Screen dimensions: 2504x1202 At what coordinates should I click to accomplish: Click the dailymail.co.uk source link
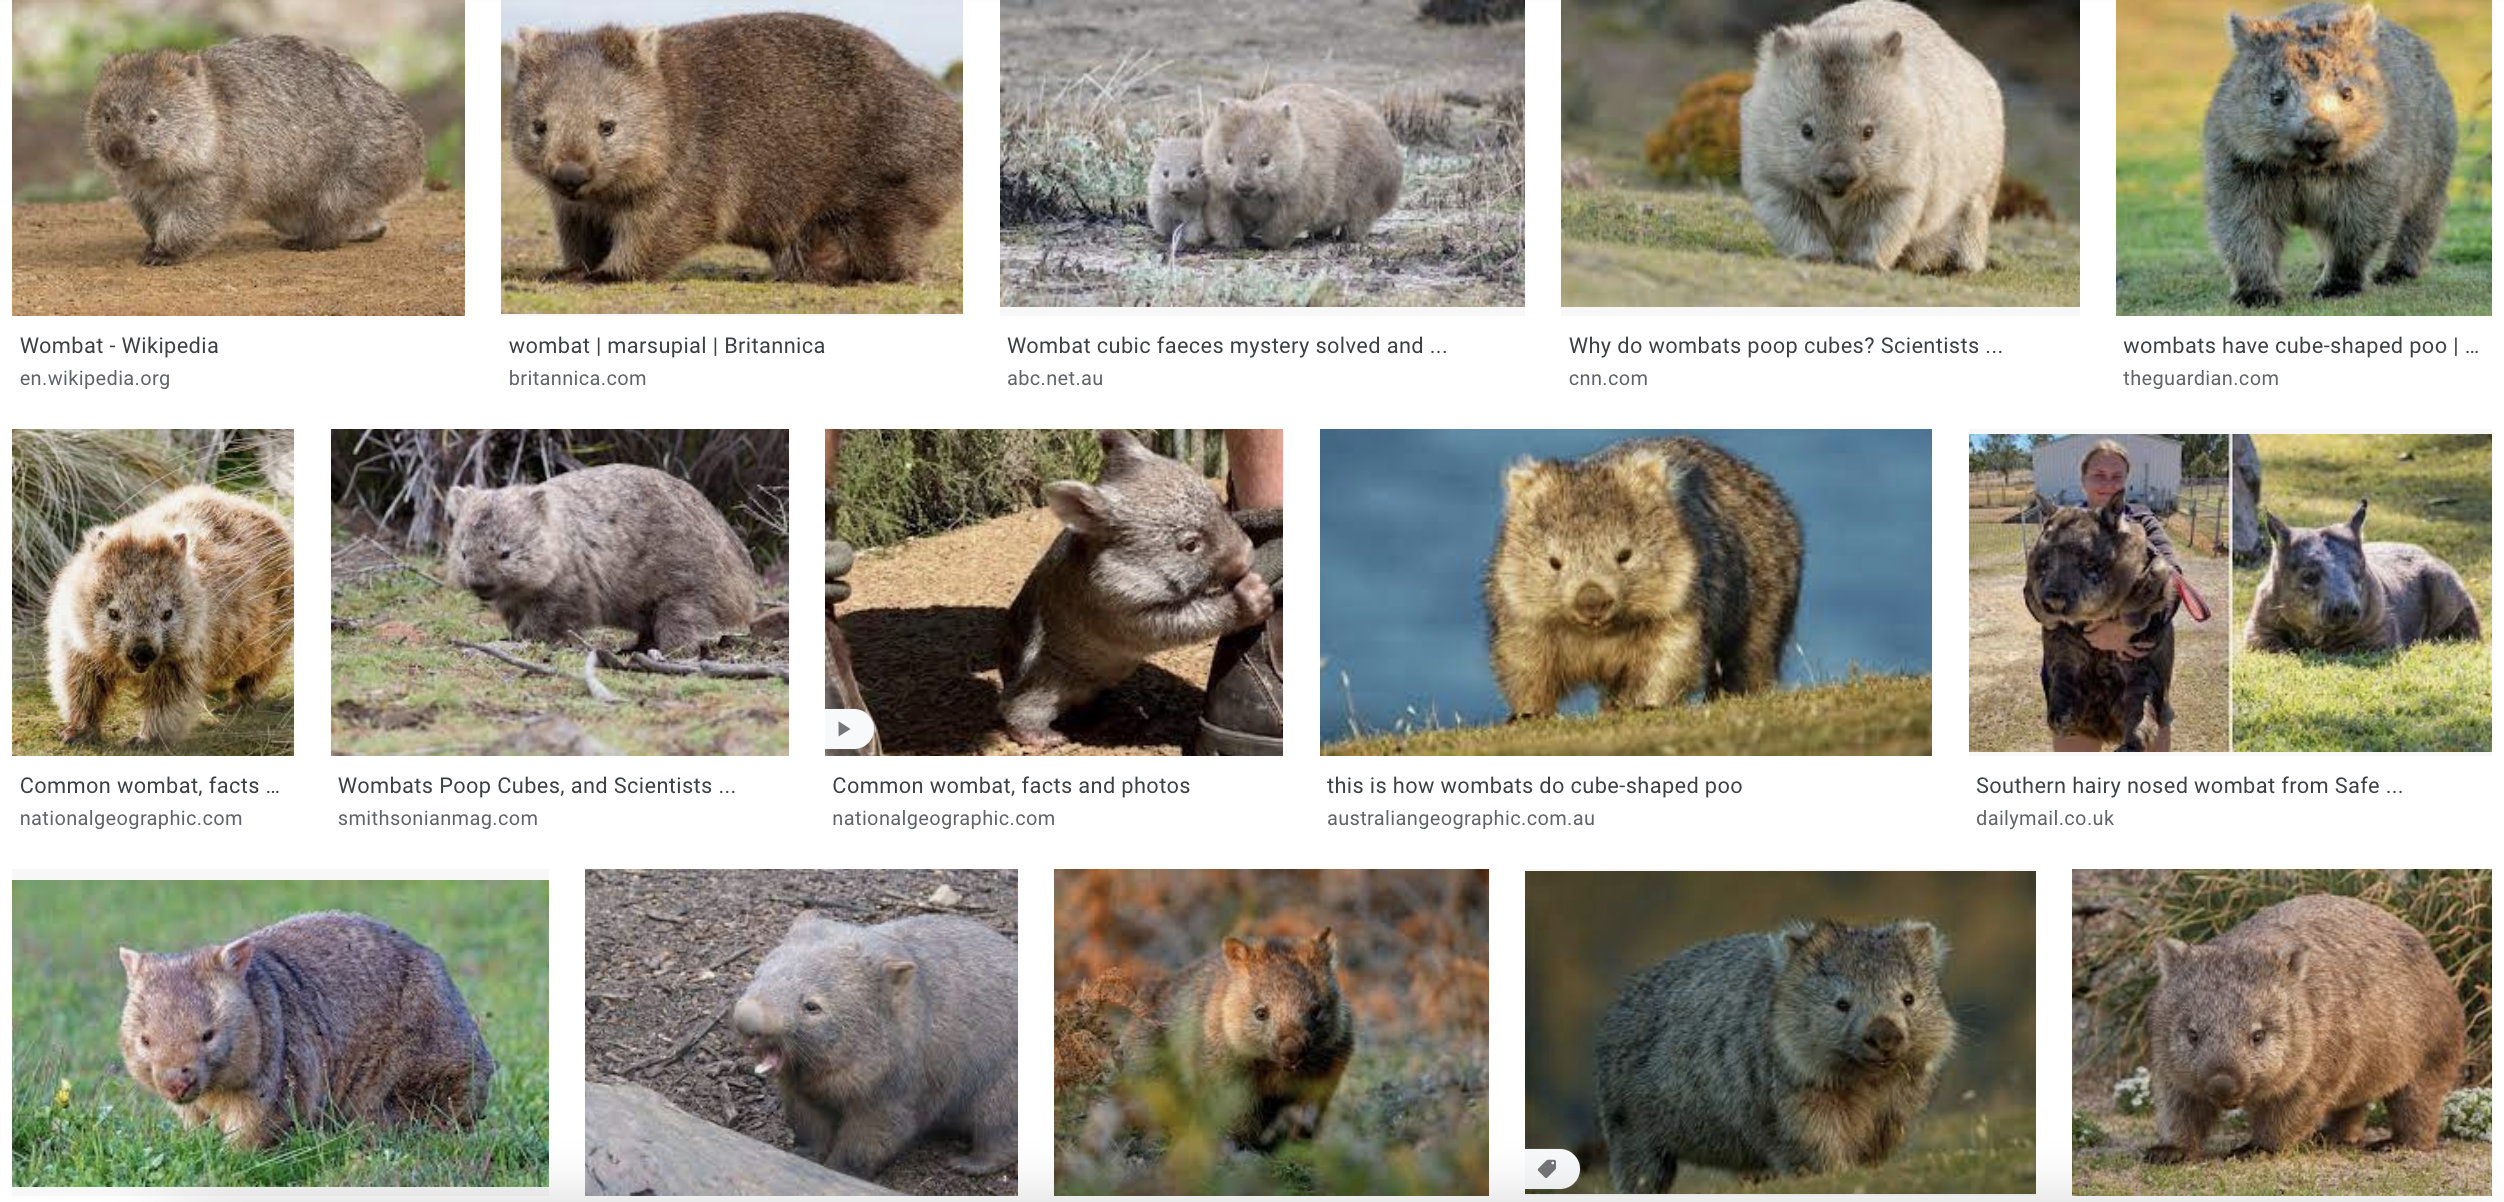pos(2045,819)
